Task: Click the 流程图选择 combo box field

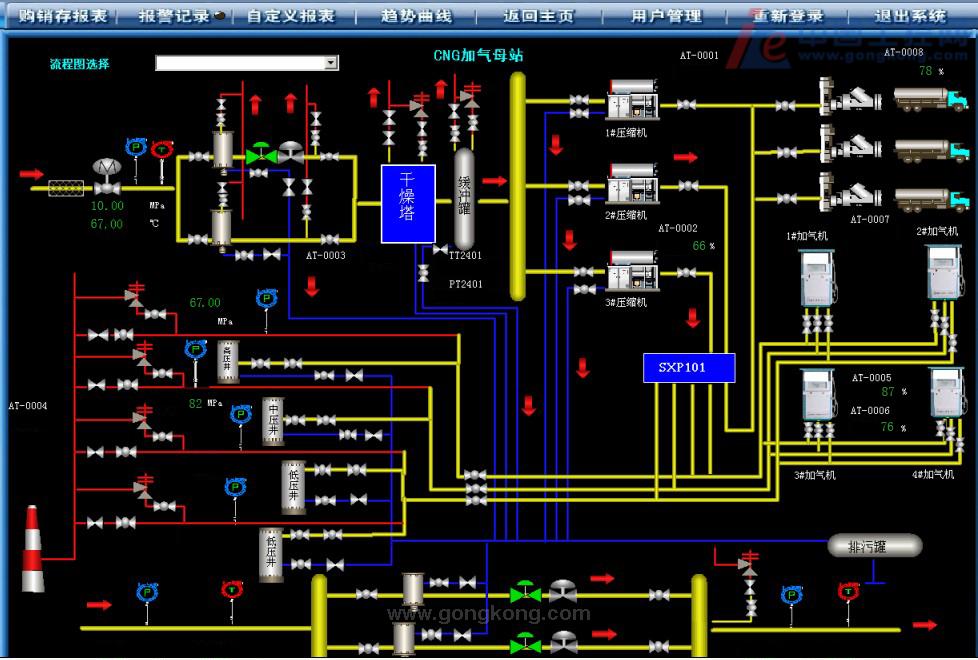Action: tap(240, 63)
